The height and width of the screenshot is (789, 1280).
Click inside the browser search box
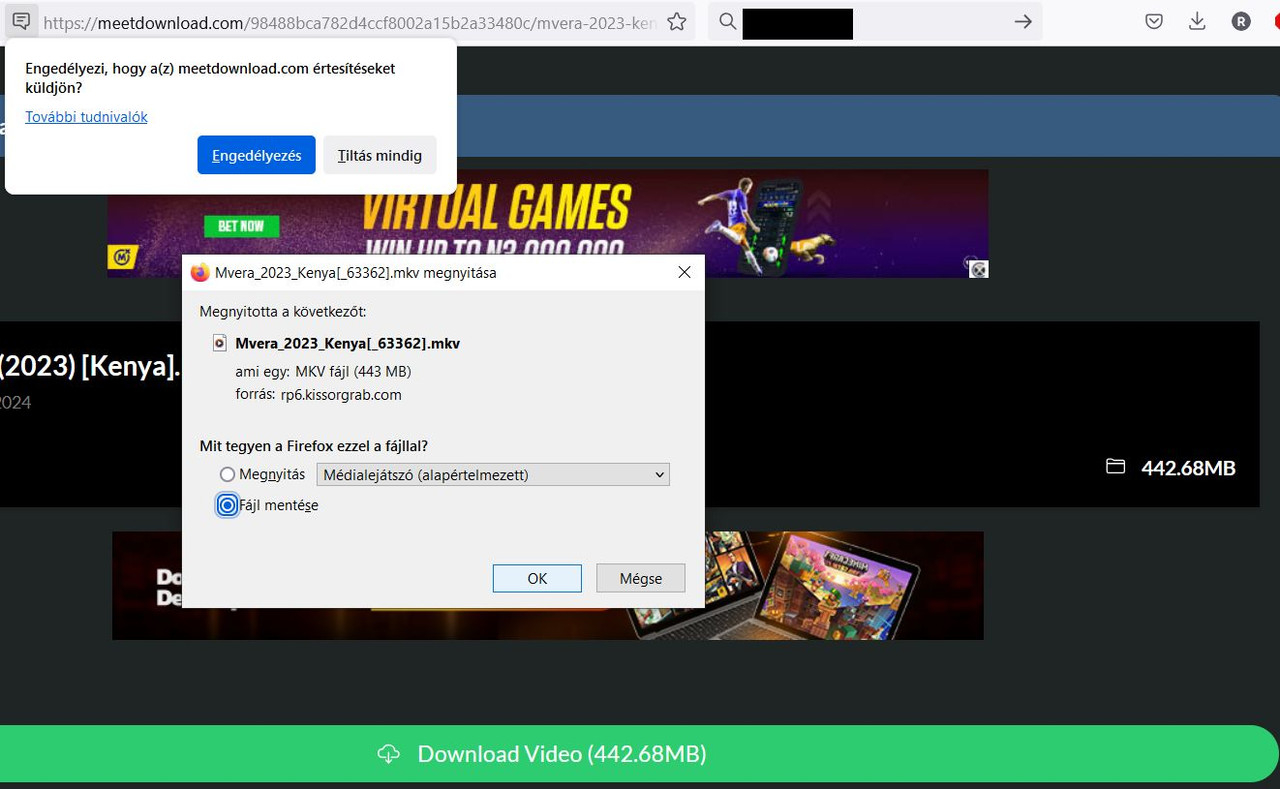(x=875, y=21)
